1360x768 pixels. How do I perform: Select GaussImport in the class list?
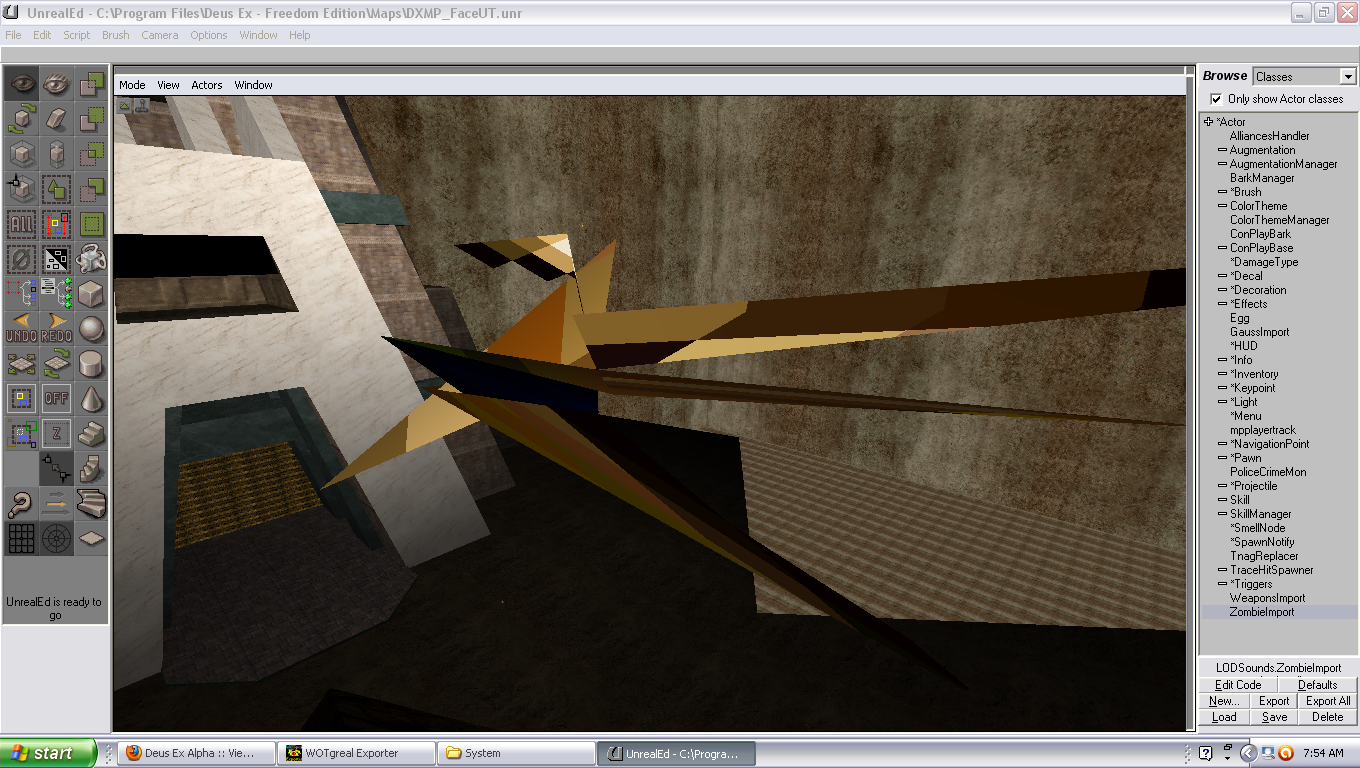(1260, 332)
